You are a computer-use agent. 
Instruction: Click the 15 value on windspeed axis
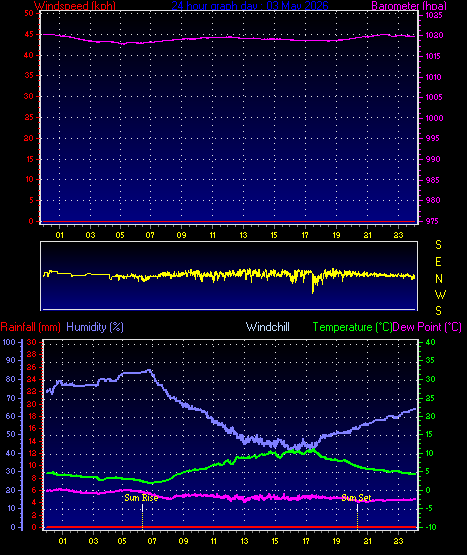pyautogui.click(x=29, y=159)
